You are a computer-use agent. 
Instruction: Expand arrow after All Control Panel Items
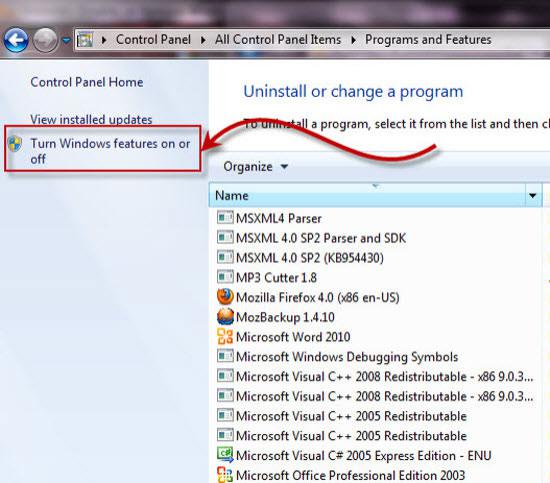tap(353, 40)
